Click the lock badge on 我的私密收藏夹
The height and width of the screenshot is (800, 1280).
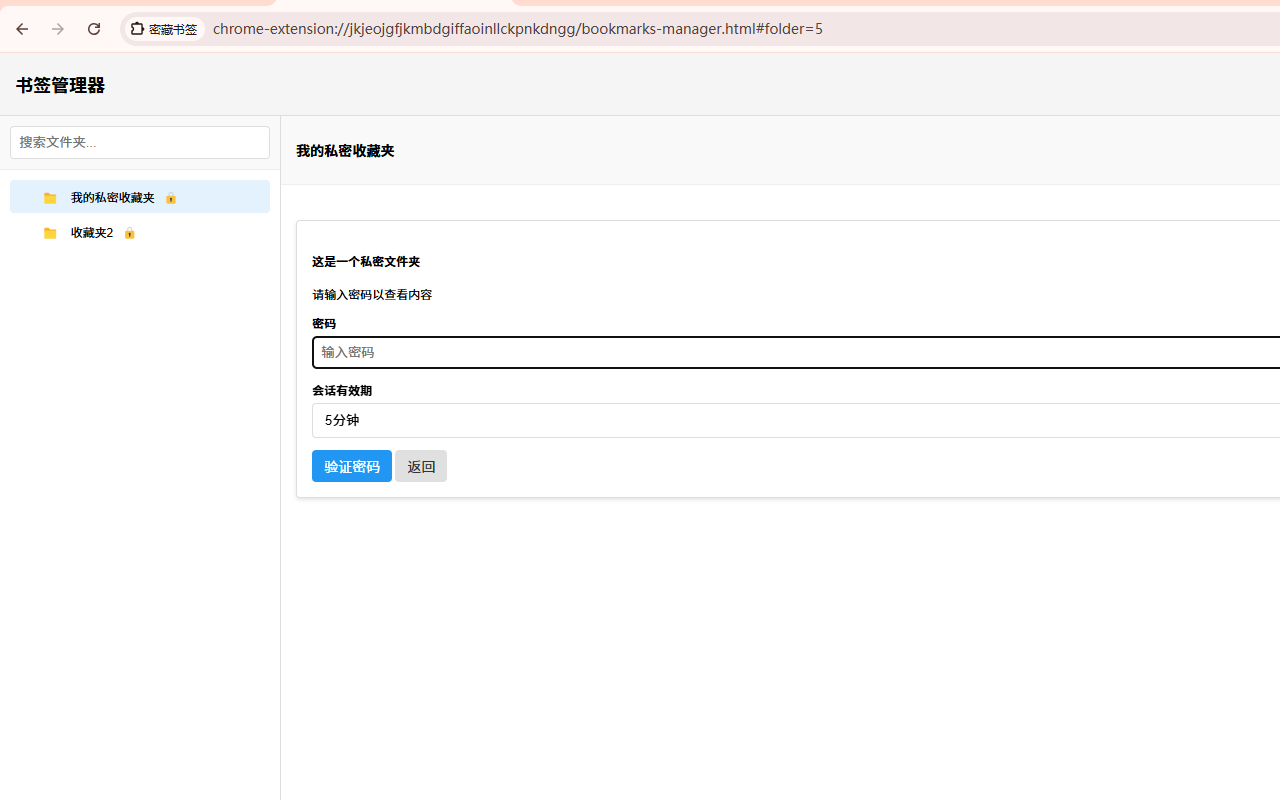(171, 198)
